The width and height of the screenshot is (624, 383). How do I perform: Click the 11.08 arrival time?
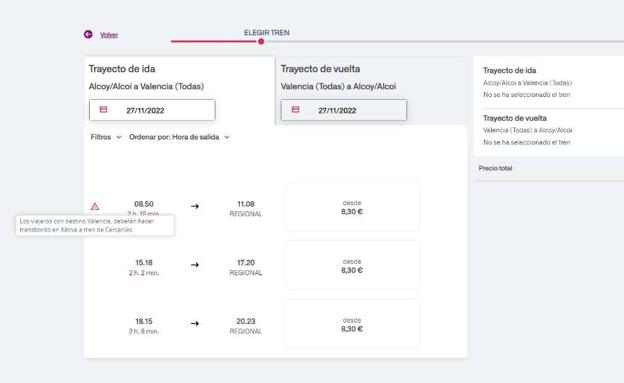tap(246, 204)
